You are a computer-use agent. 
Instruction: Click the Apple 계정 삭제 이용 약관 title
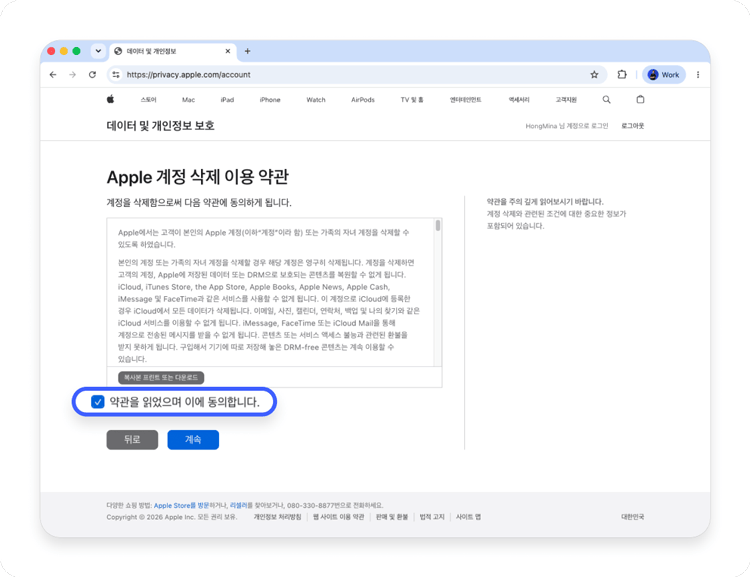pos(198,177)
